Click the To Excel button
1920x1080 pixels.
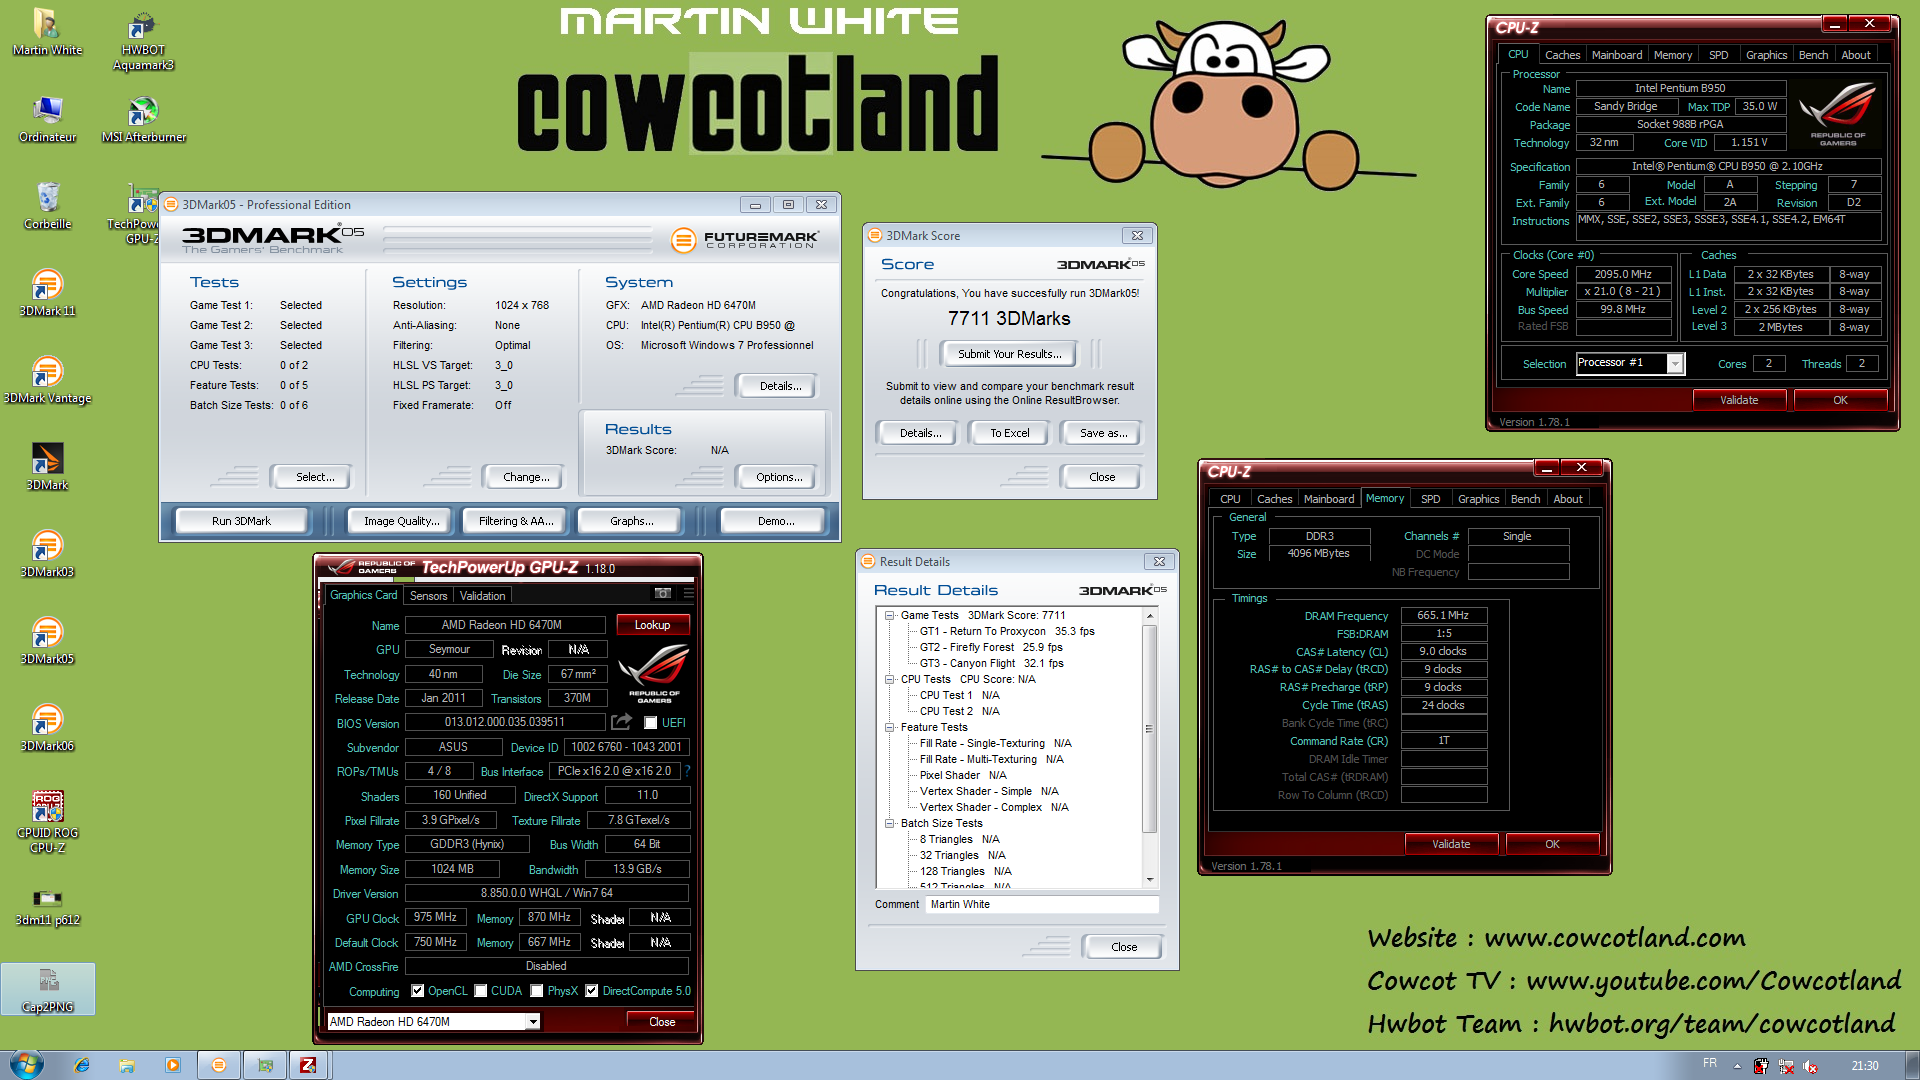point(1009,433)
